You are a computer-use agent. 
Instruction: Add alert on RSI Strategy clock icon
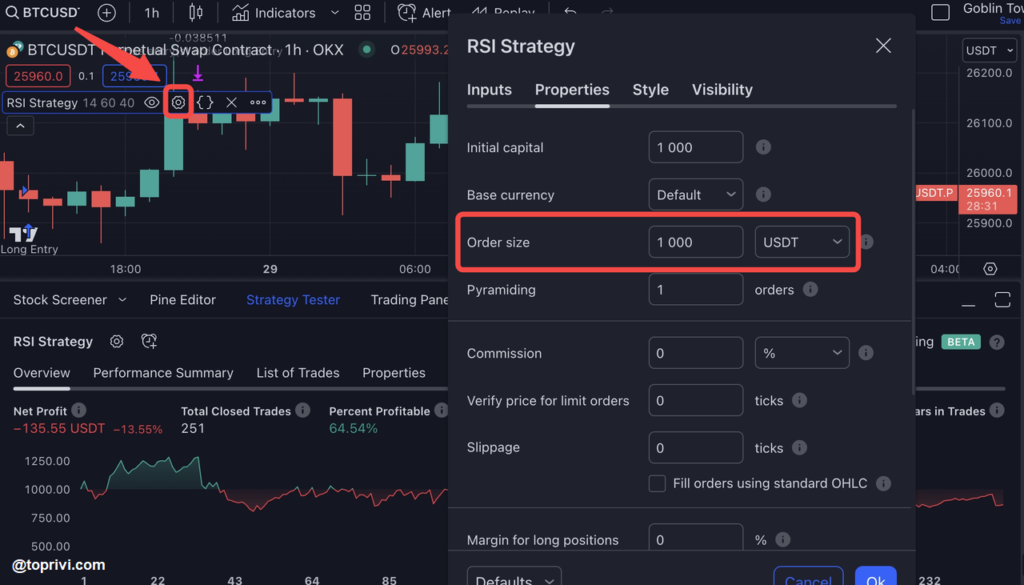[x=149, y=341]
